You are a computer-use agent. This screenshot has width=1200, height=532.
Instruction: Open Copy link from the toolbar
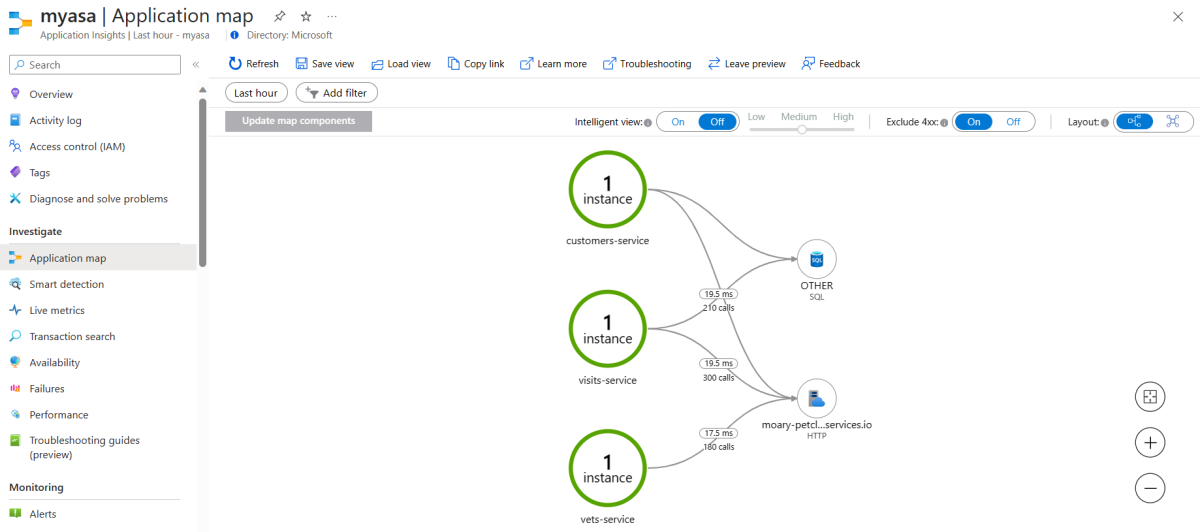475,64
